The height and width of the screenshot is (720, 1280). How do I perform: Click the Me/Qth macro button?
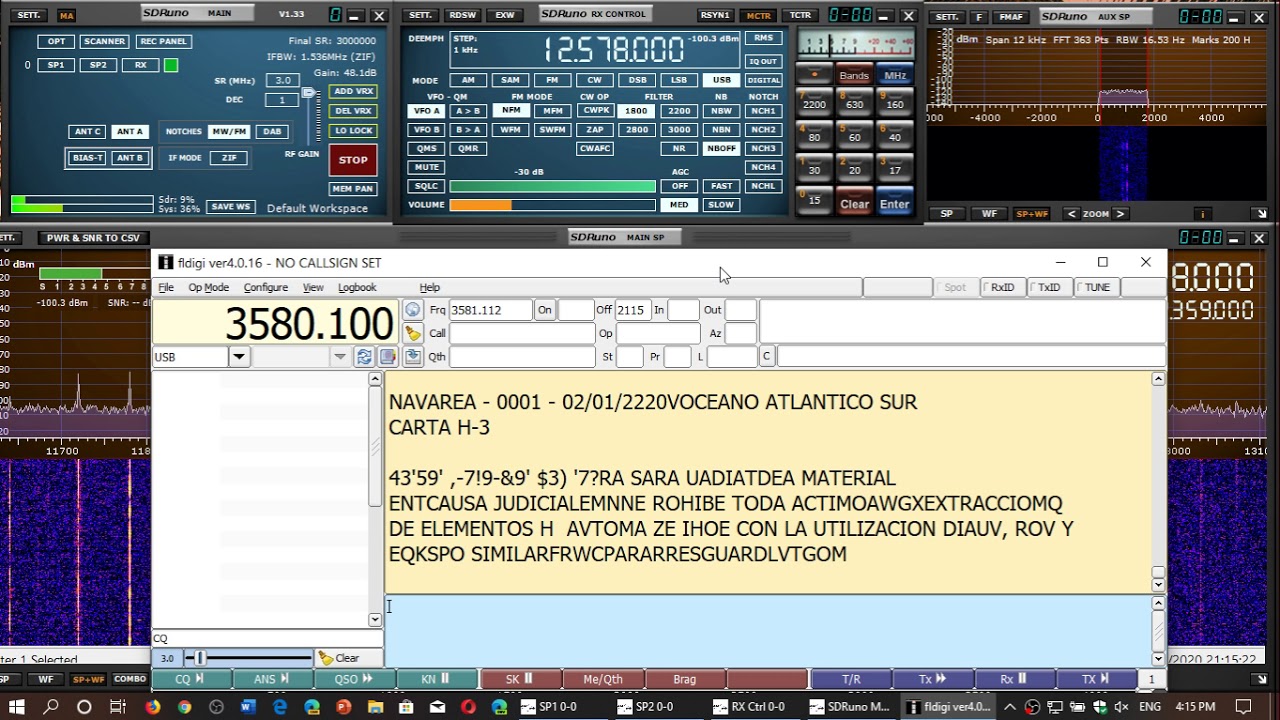click(x=603, y=679)
